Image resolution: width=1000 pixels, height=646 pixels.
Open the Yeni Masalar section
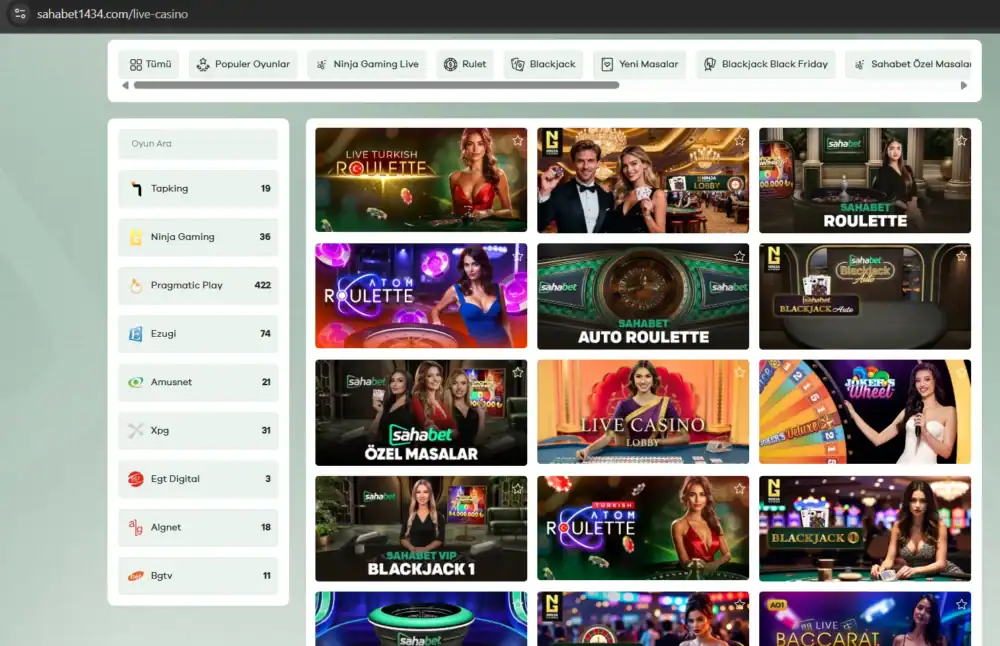coord(640,64)
